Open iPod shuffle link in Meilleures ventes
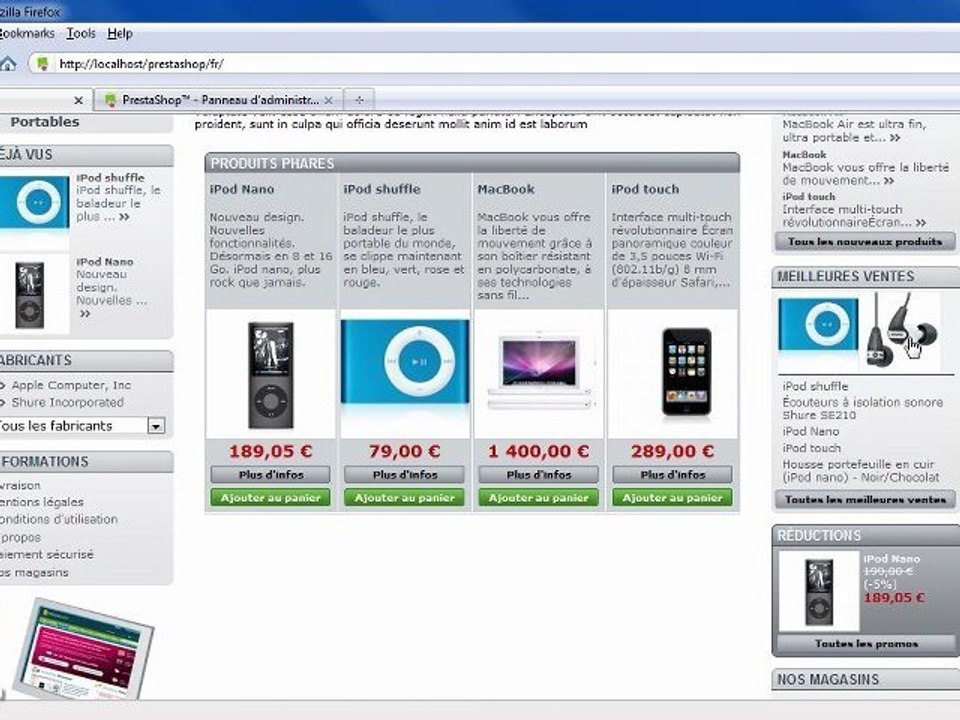Screen dimensions: 960x720 [x=815, y=386]
